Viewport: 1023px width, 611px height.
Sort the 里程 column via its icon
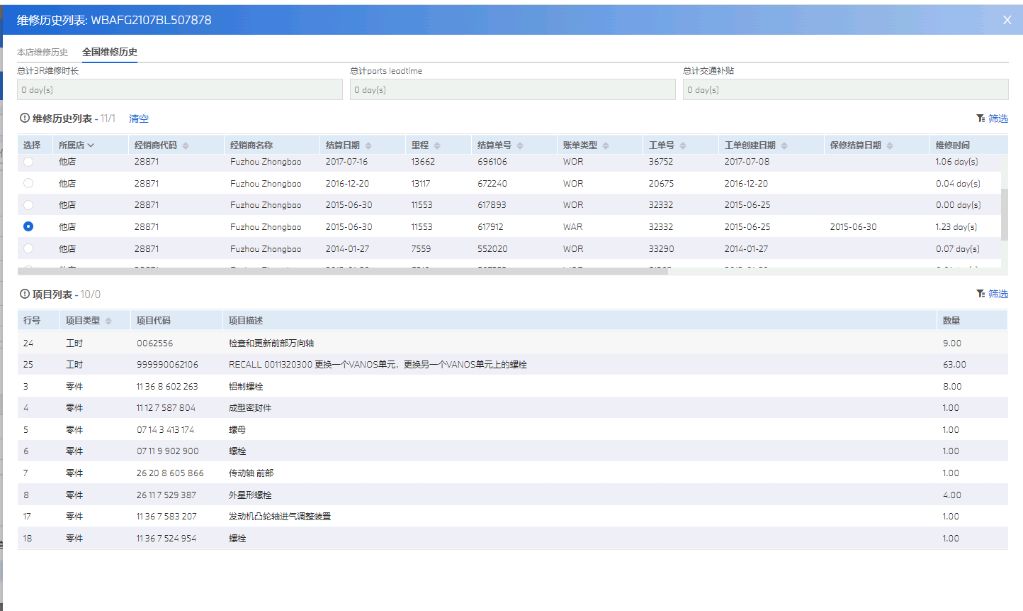point(437,145)
